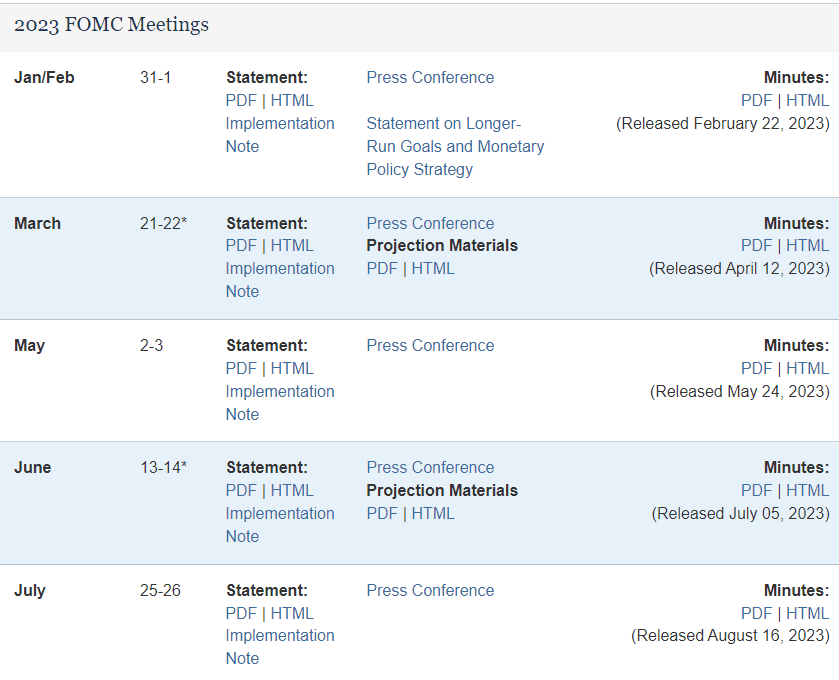Image resolution: width=839 pixels, height=680 pixels.
Task: Open March minutes HTML link
Action: point(807,246)
